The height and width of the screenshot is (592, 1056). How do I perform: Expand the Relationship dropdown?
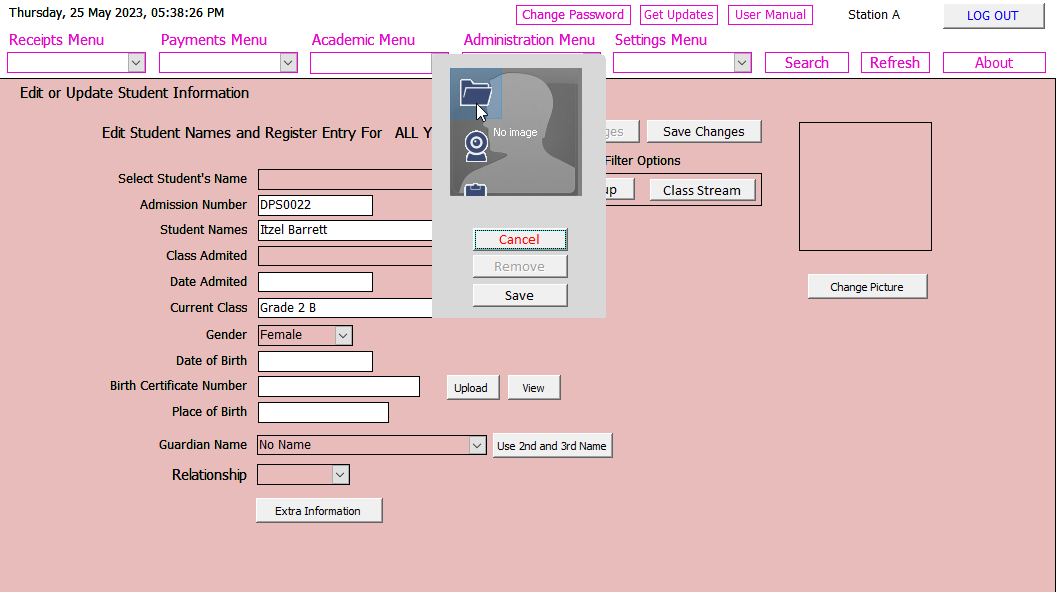pyautogui.click(x=340, y=475)
